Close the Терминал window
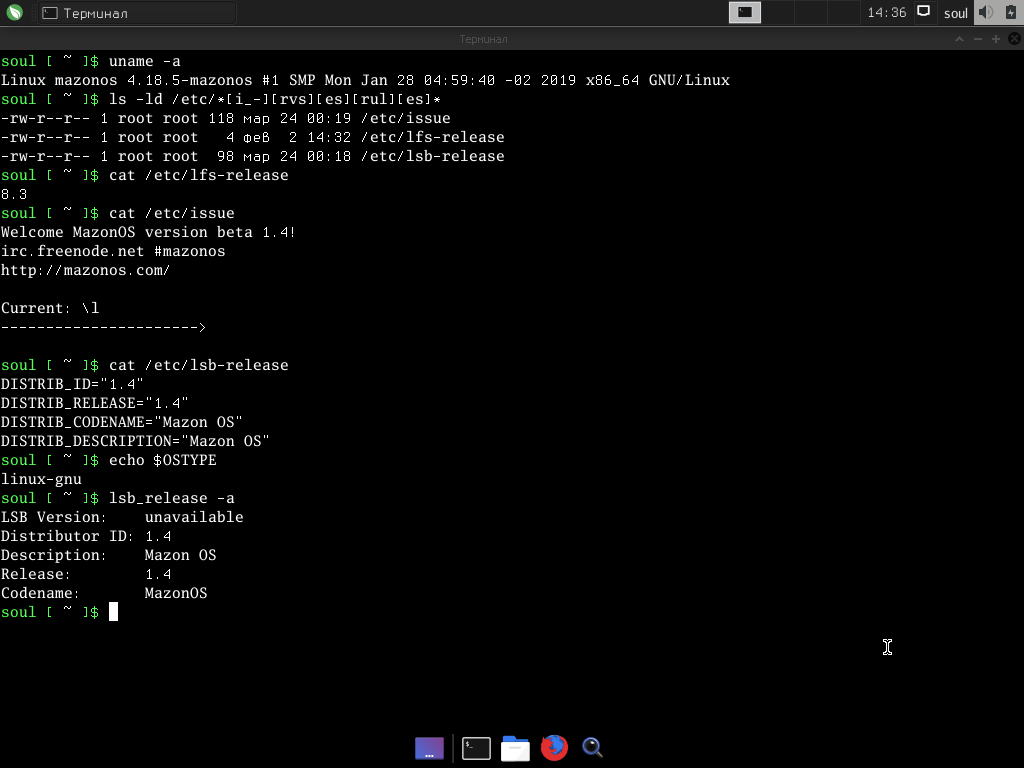The height and width of the screenshot is (768, 1024). tap(1014, 39)
